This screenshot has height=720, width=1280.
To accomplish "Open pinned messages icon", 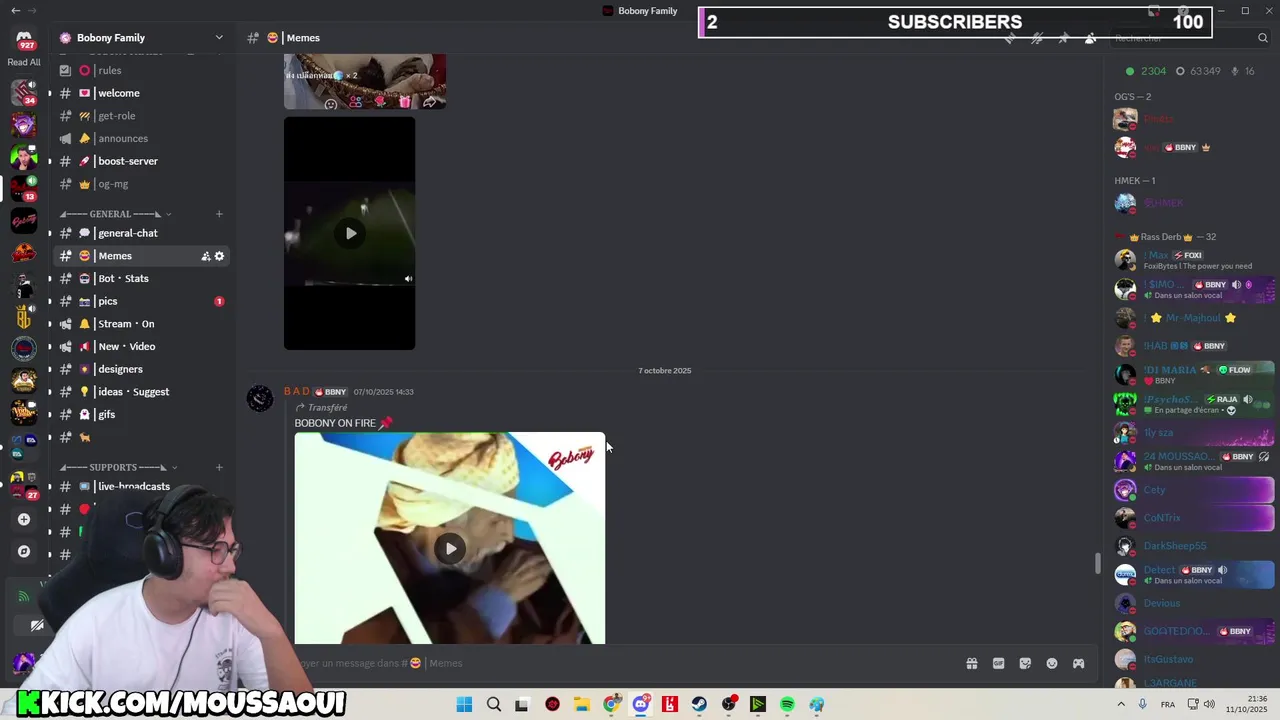I will coord(1063,38).
